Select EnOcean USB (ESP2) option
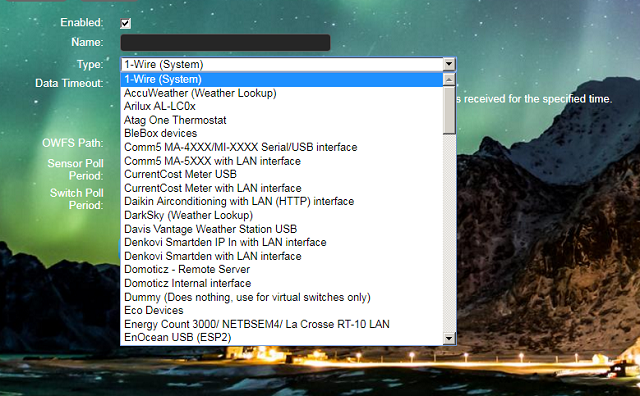This screenshot has height=396, width=640. pos(282,338)
